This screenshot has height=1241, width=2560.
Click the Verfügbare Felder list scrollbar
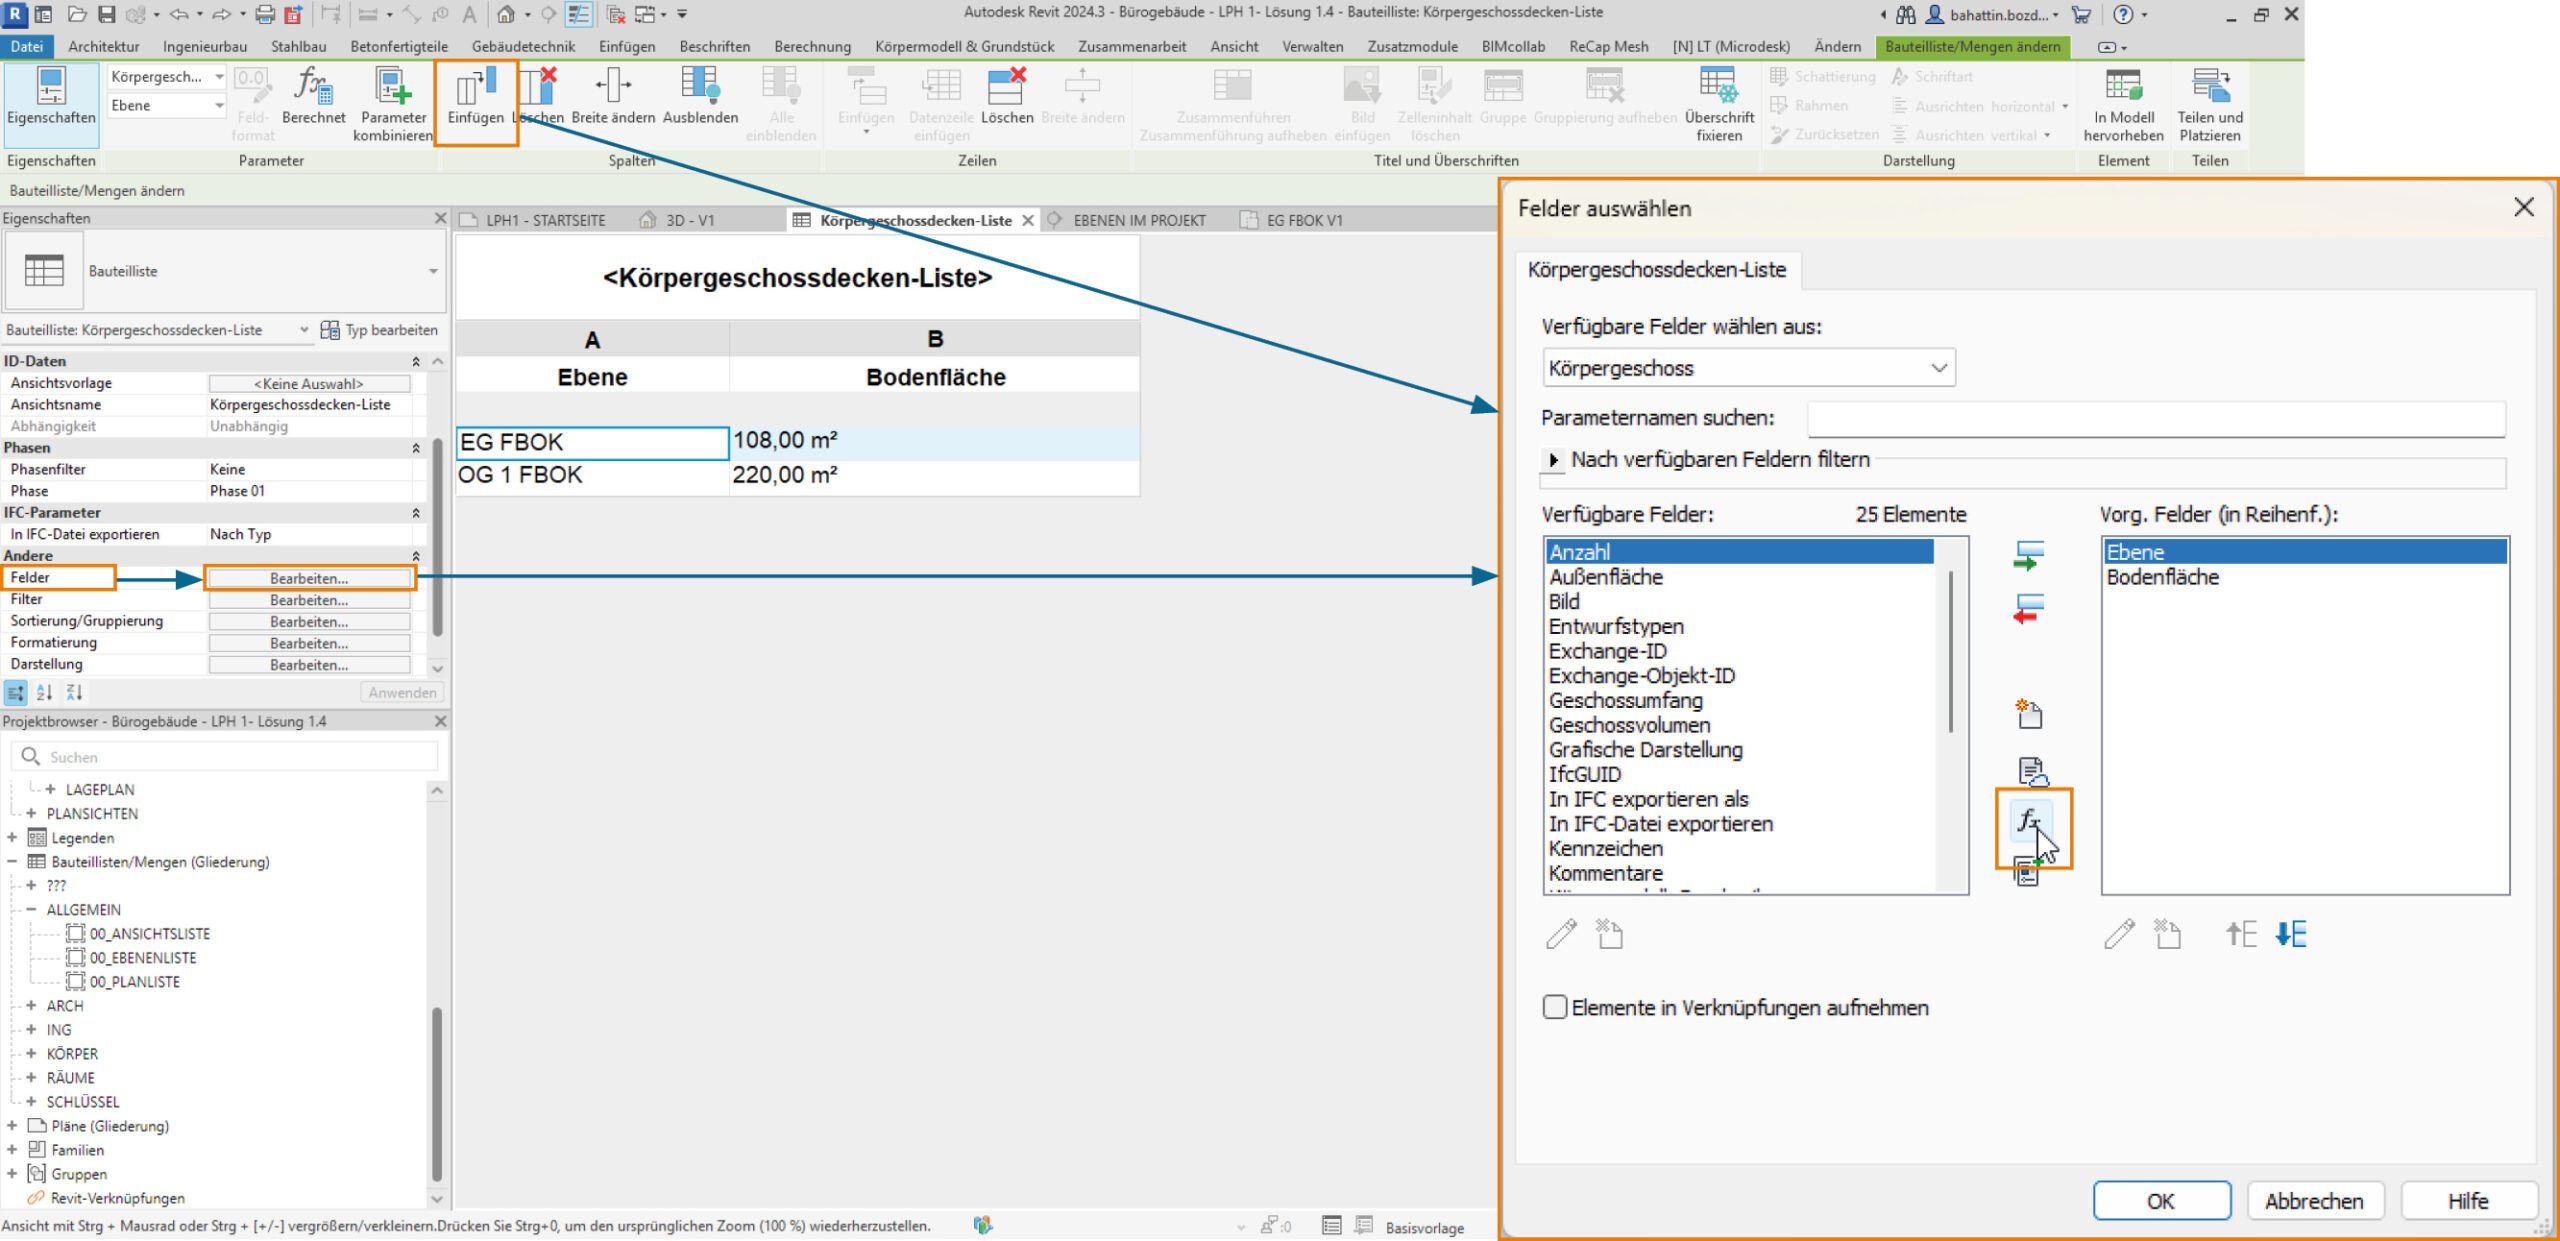coord(1951,651)
